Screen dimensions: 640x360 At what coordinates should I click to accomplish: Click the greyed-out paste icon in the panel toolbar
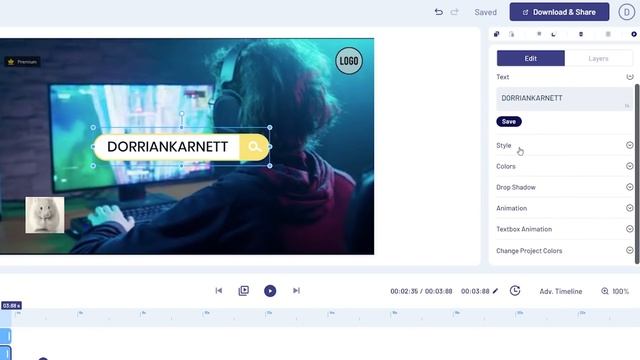click(511, 34)
